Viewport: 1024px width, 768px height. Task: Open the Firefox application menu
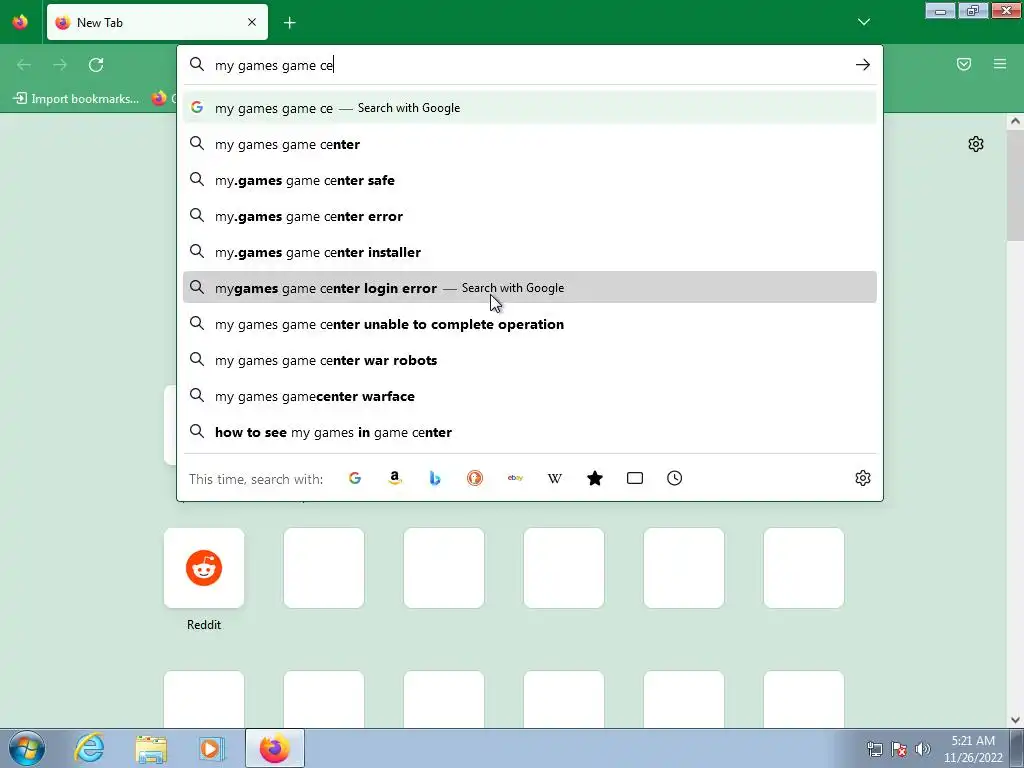pyautogui.click(x=1000, y=64)
